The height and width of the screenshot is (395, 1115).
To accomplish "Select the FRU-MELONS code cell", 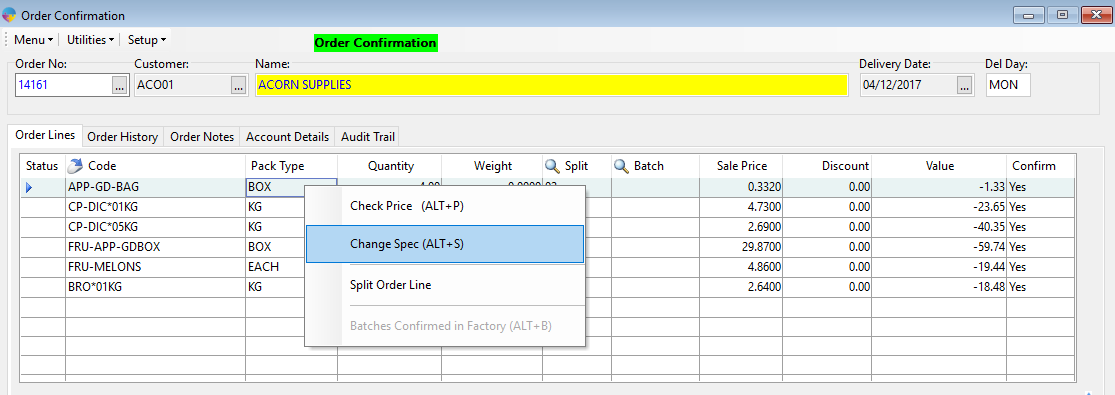I will click(x=155, y=267).
